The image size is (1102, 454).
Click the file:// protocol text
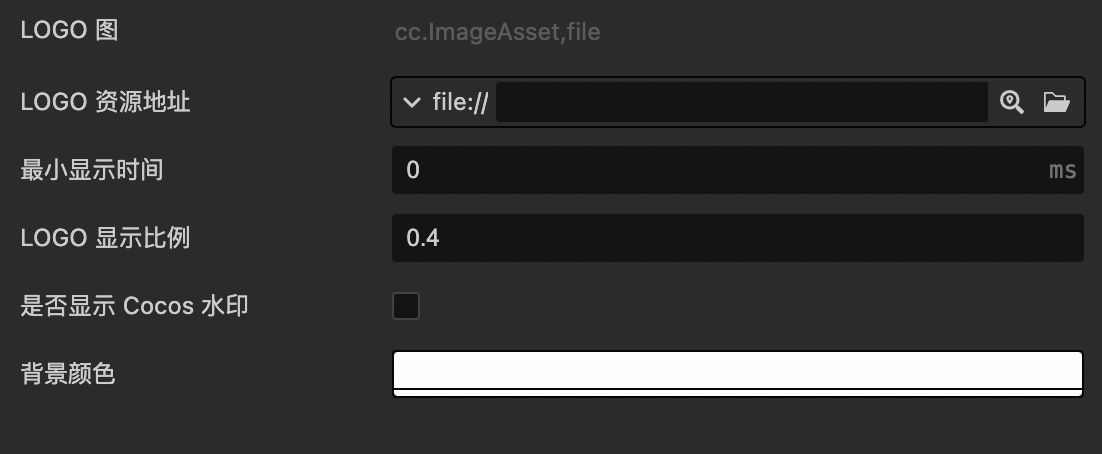pos(460,102)
